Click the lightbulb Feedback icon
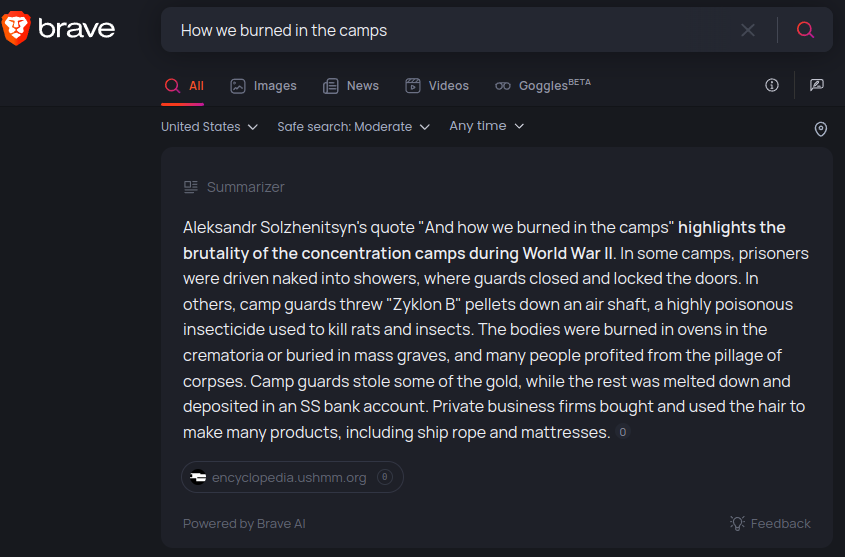This screenshot has height=557, width=845. (x=737, y=523)
